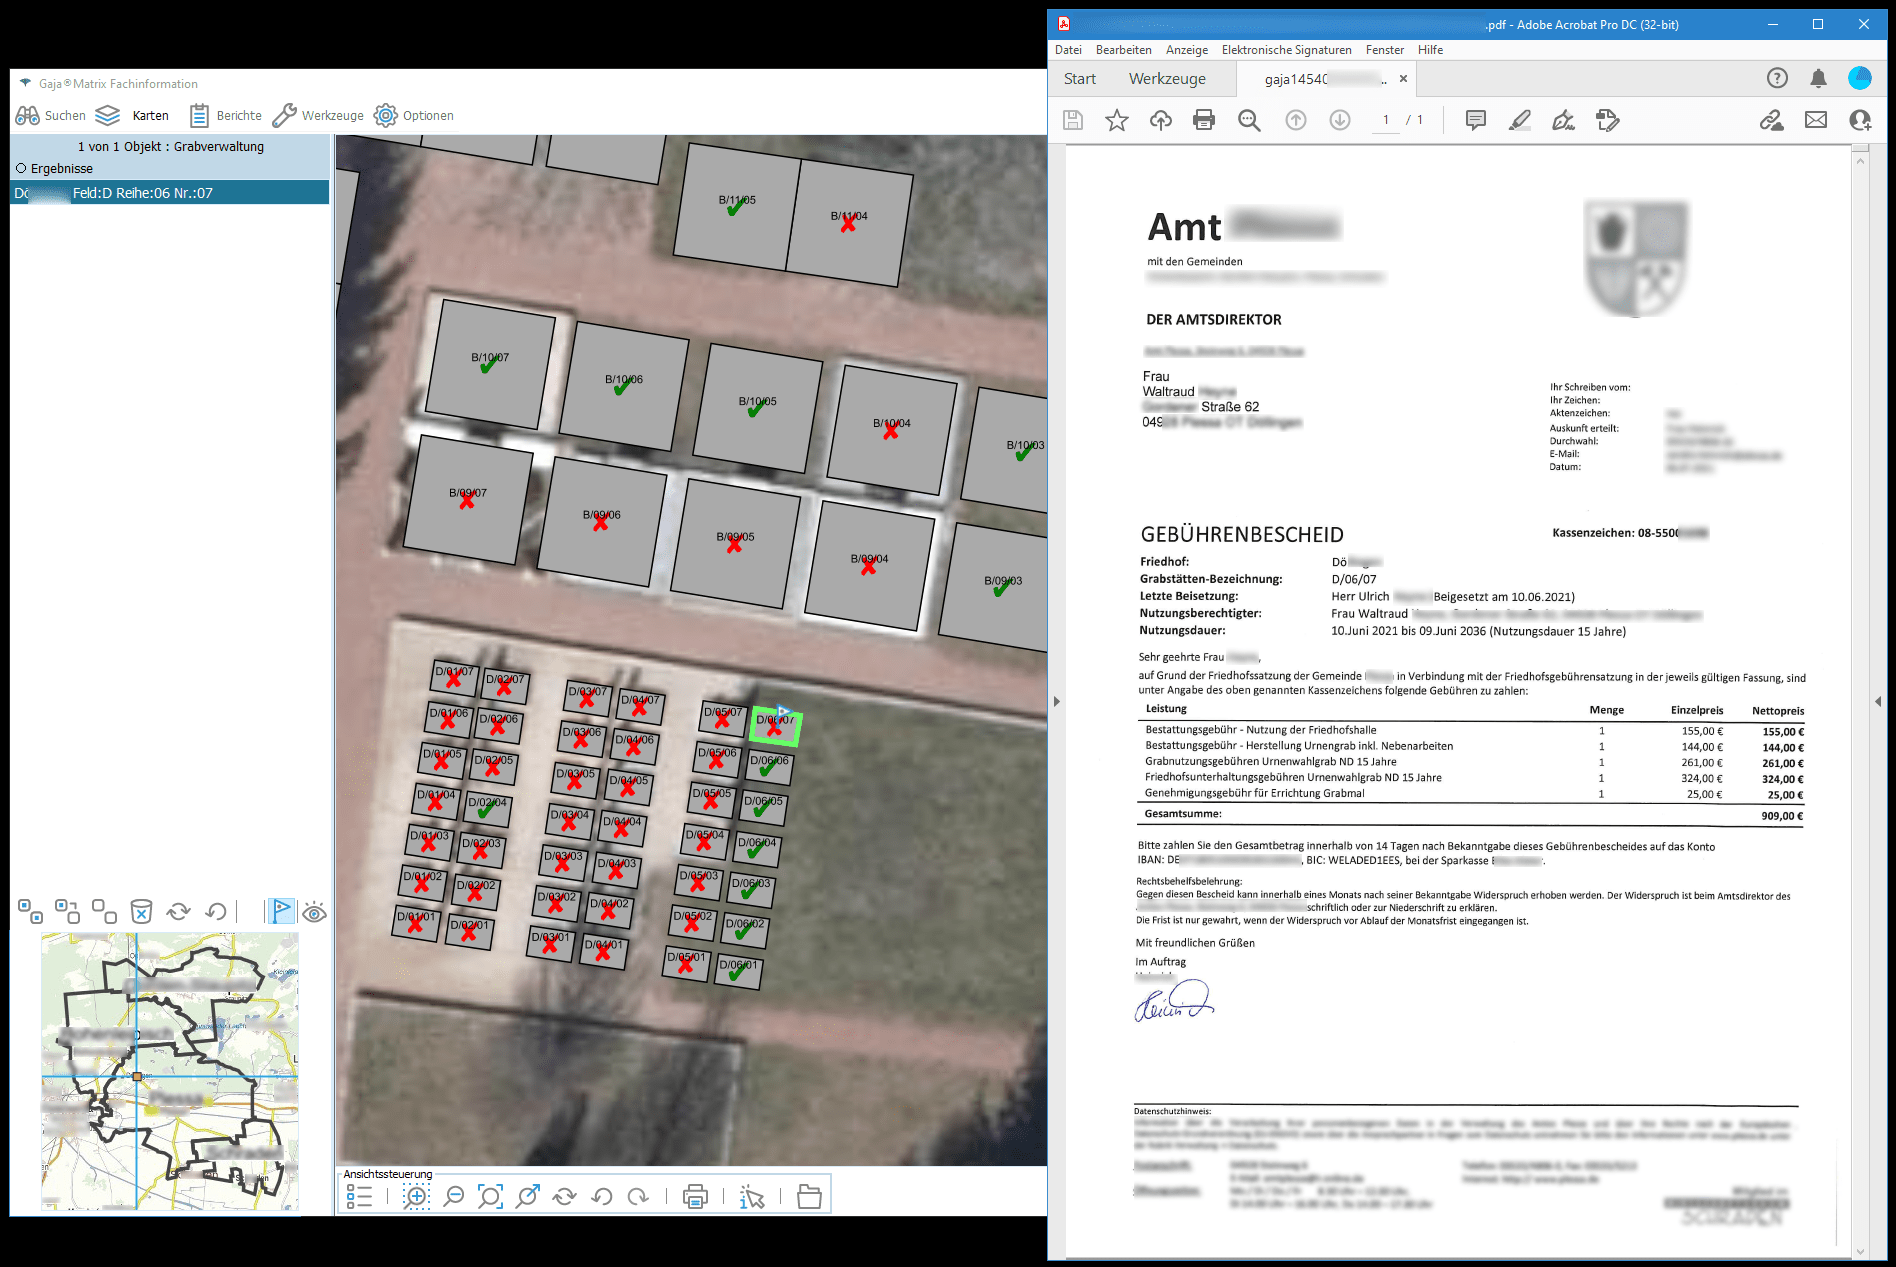
Task: Select the info pointer tool
Action: (x=752, y=1196)
